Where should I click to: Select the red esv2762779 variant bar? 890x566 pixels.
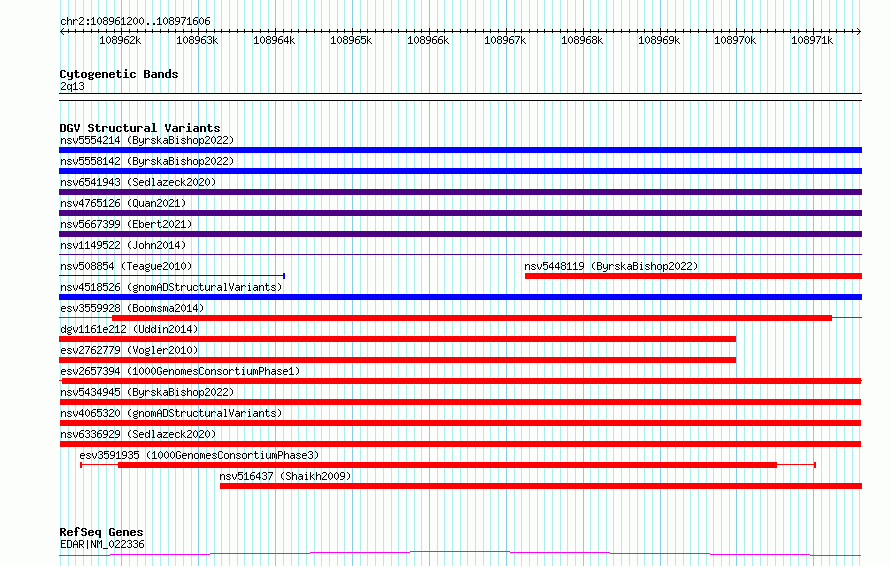coord(397,360)
